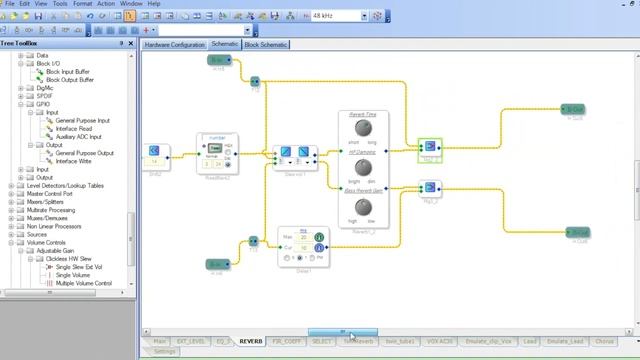Select the T13 T-connection node
Screen dimensions: 640x360
coord(253,241)
